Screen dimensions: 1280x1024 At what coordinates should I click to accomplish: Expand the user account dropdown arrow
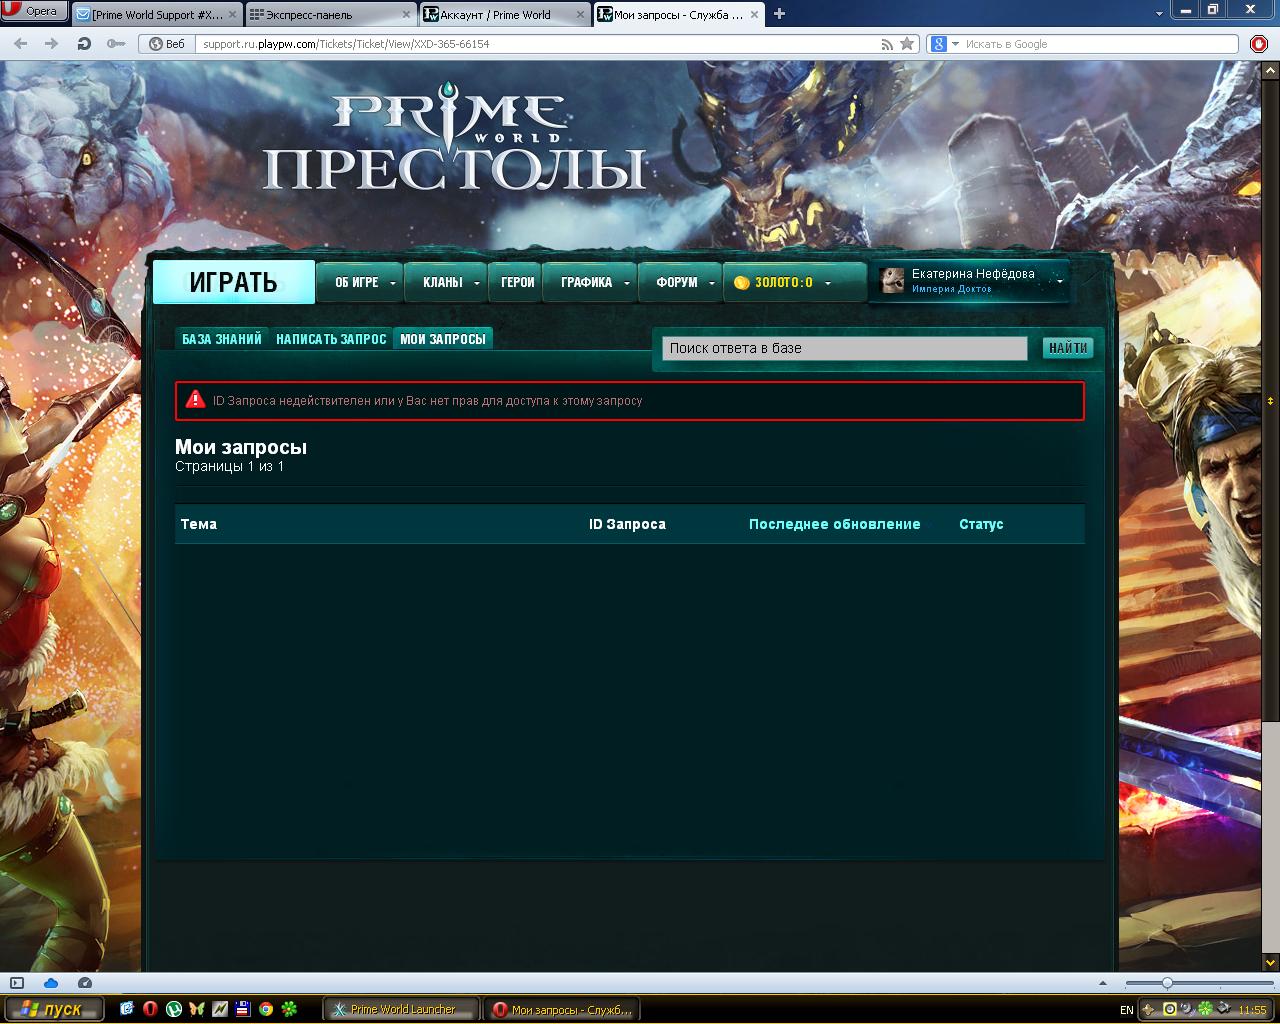pos(1060,281)
